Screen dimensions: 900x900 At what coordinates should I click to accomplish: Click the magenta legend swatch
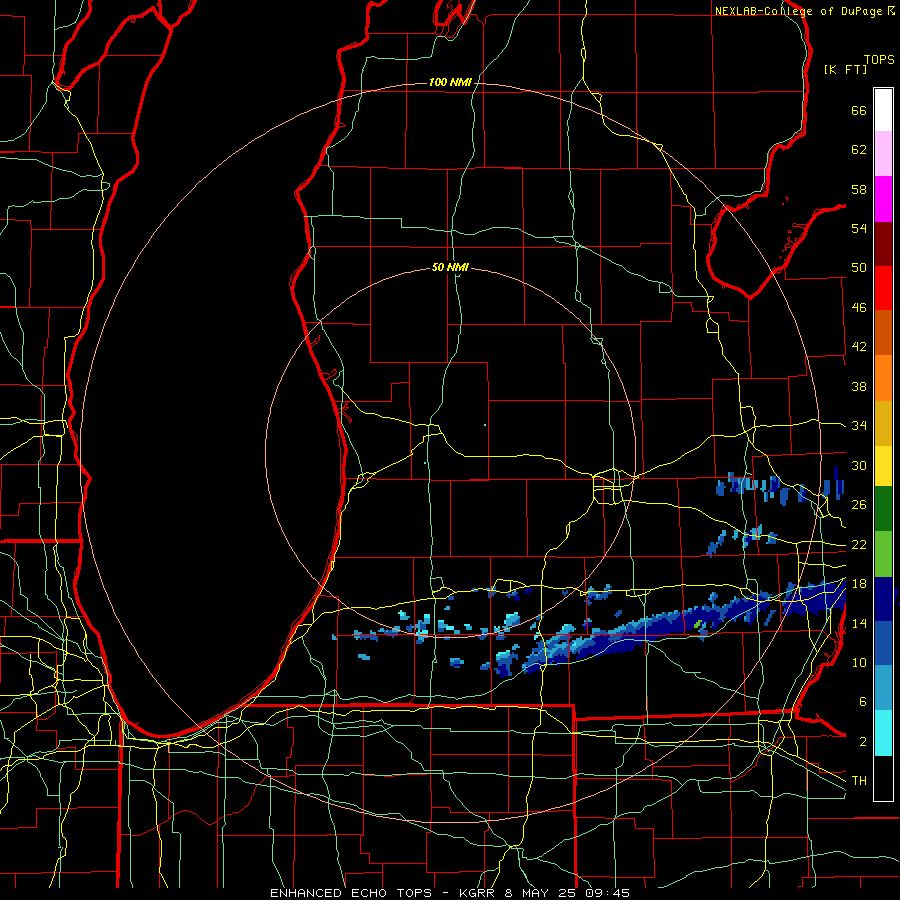[883, 199]
